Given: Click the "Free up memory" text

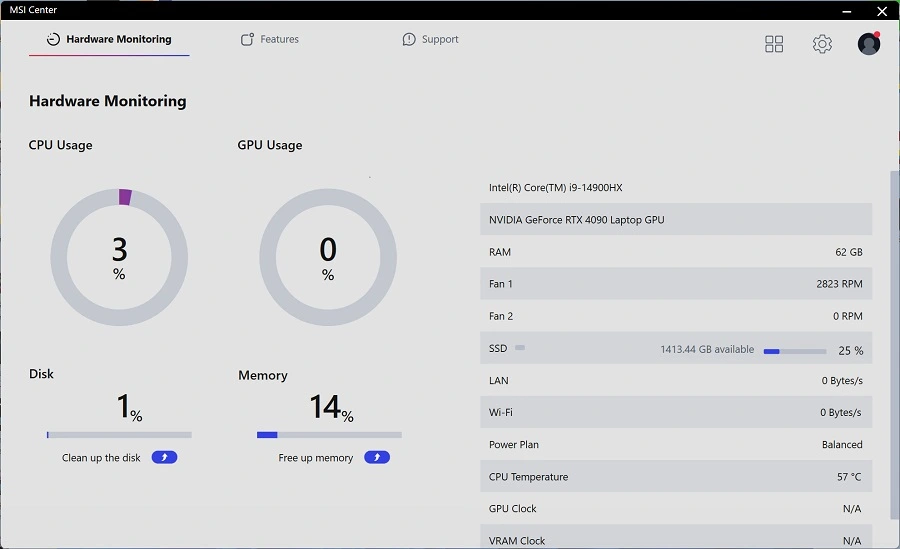Looking at the screenshot, I should (x=315, y=458).
